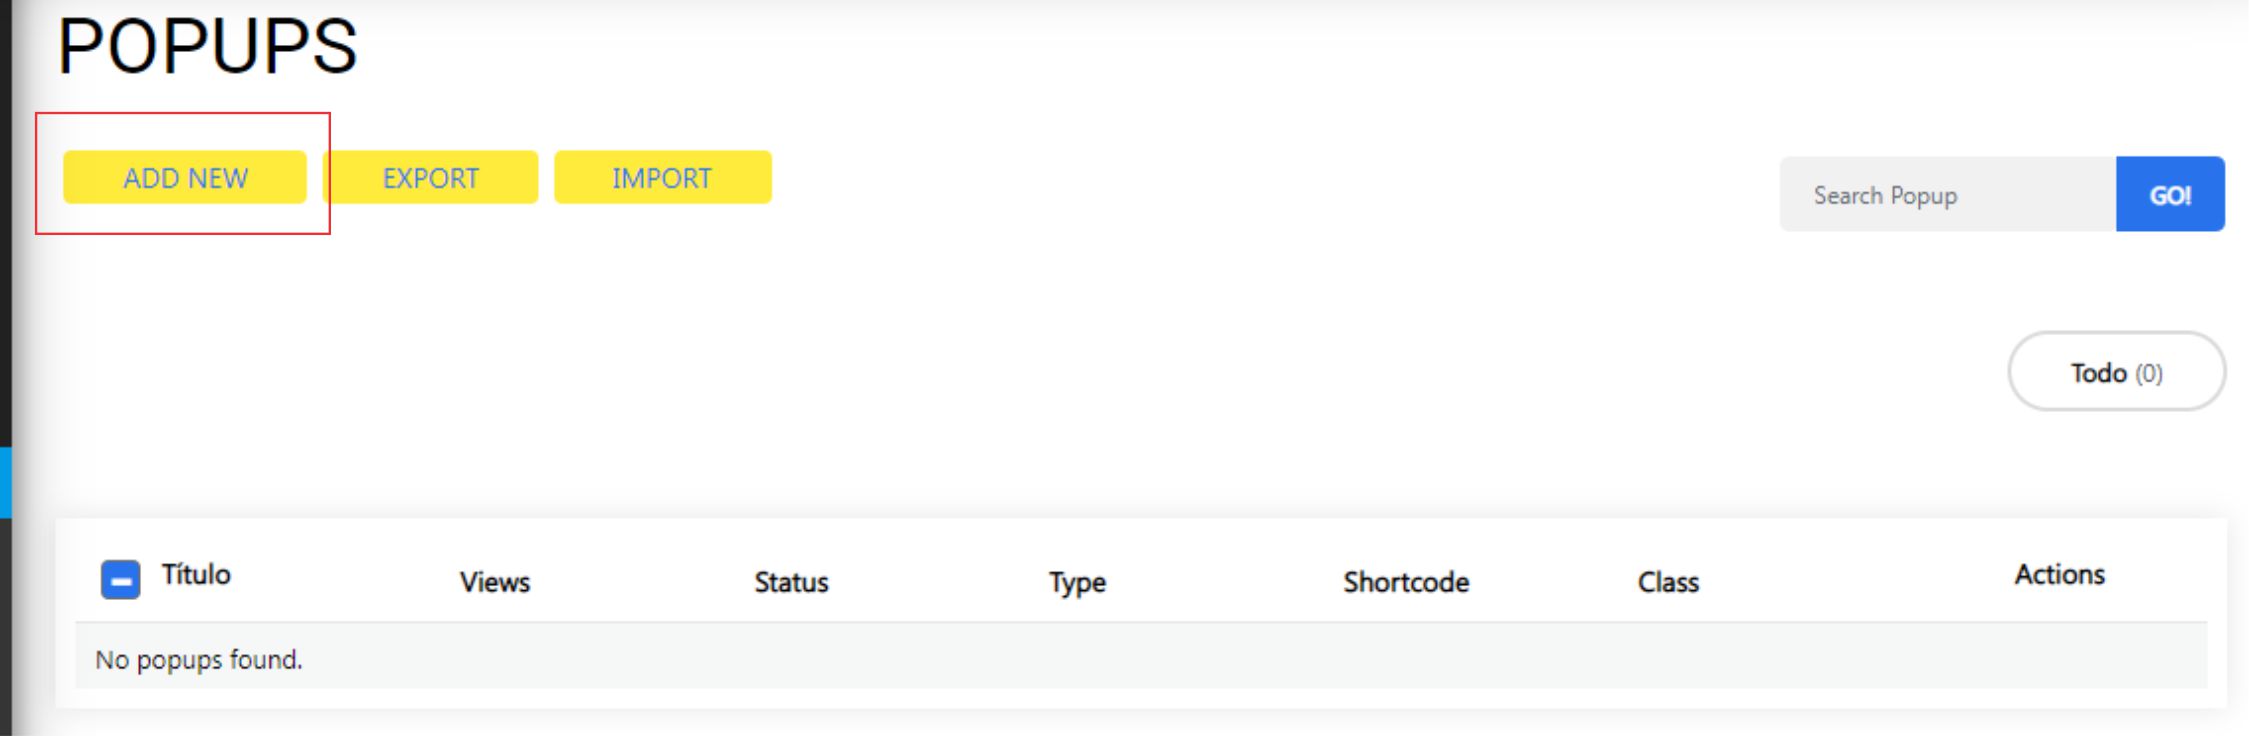Click the blue active sidebar marker

[5, 482]
